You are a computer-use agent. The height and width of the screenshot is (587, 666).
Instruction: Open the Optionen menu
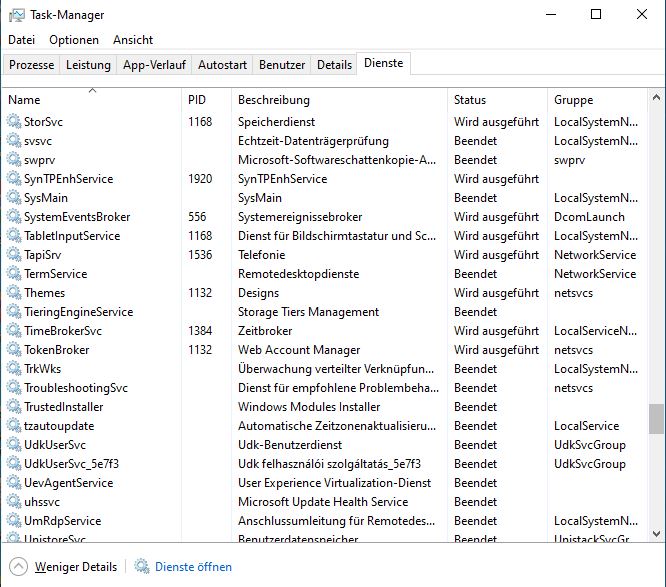click(74, 40)
